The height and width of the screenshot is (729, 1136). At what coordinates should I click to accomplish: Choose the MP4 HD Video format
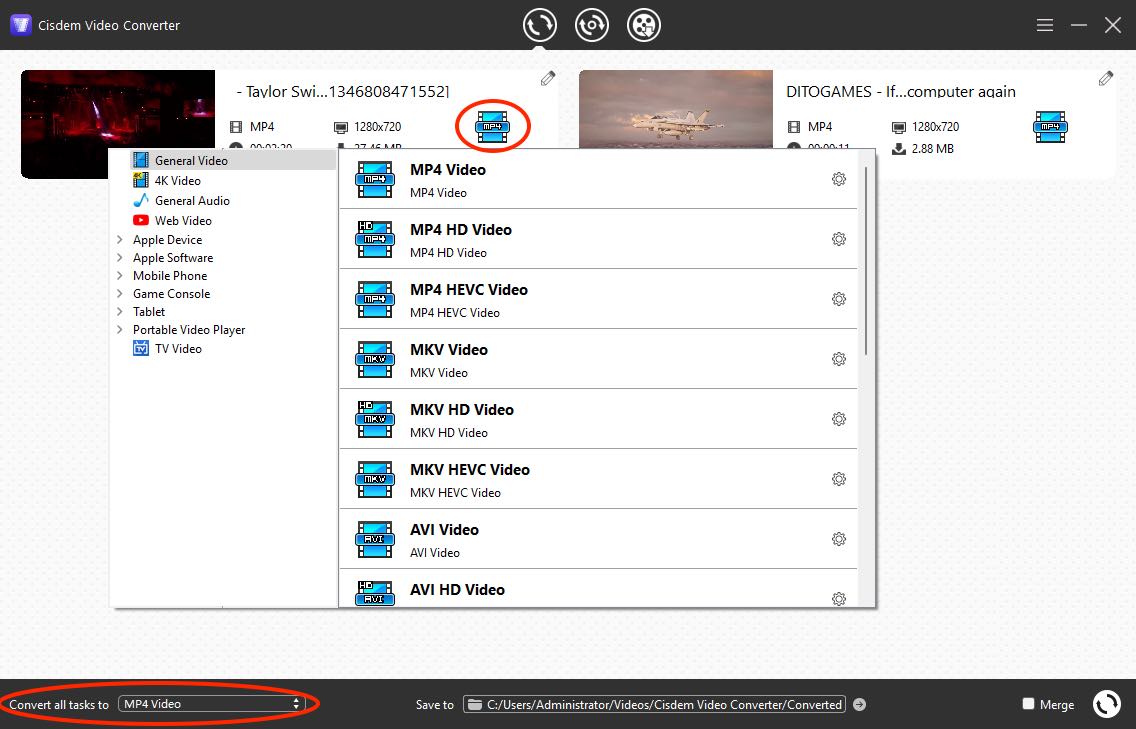(x=598, y=239)
